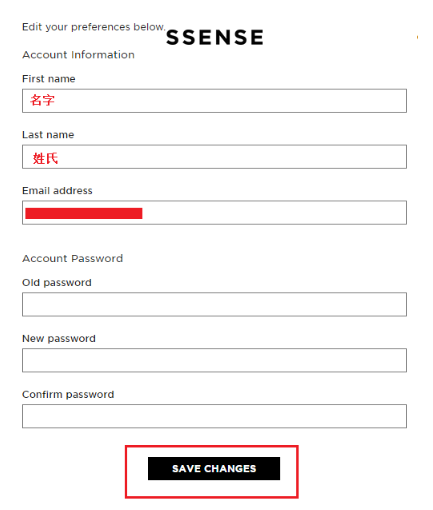The width and height of the screenshot is (433, 510).
Task: Click the Email address label
Action: point(57,191)
